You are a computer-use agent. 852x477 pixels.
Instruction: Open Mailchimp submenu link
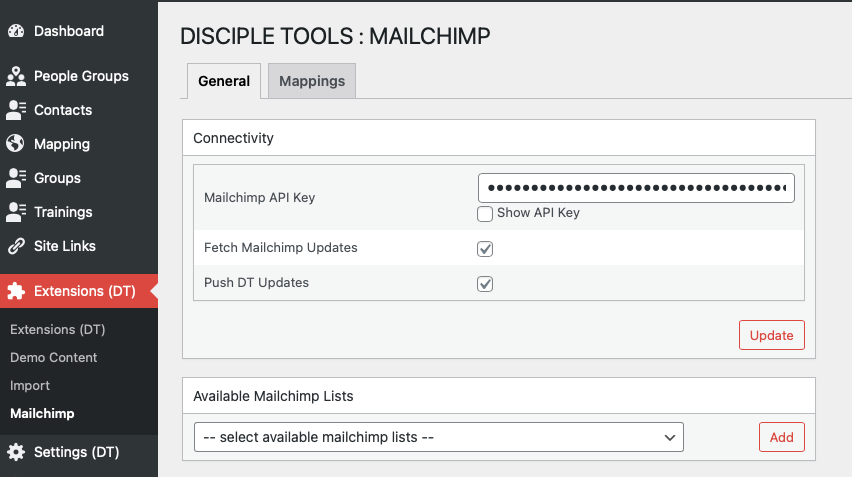[x=42, y=413]
